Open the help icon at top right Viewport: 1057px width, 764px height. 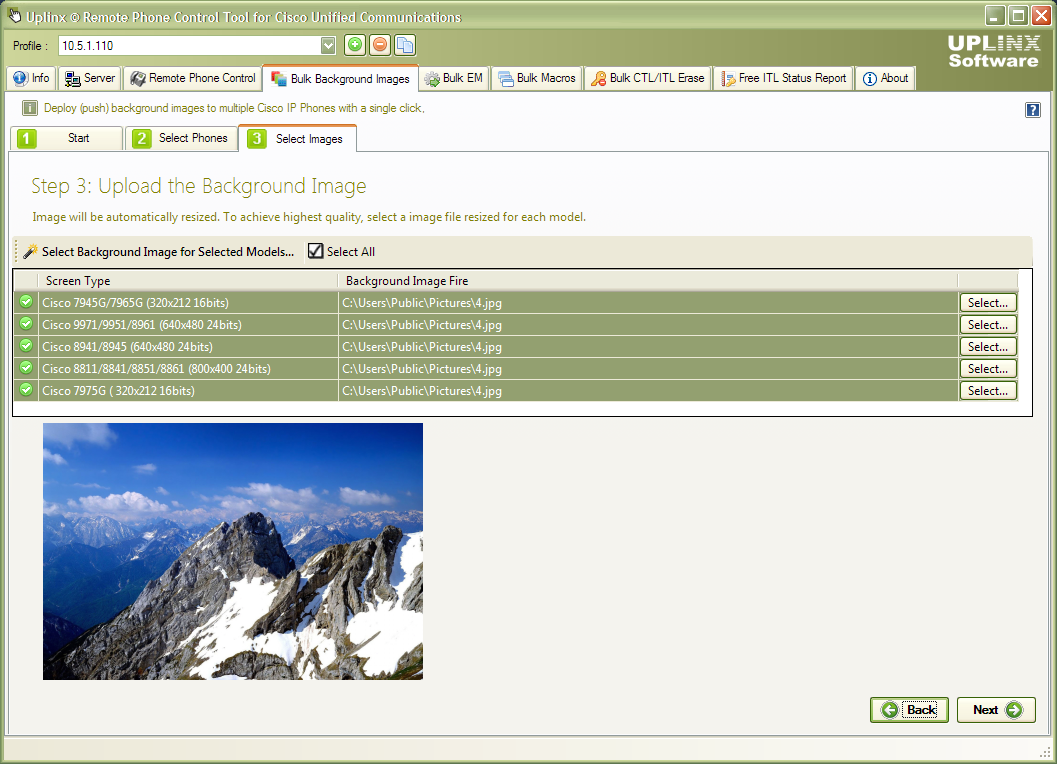pyautogui.click(x=1032, y=109)
